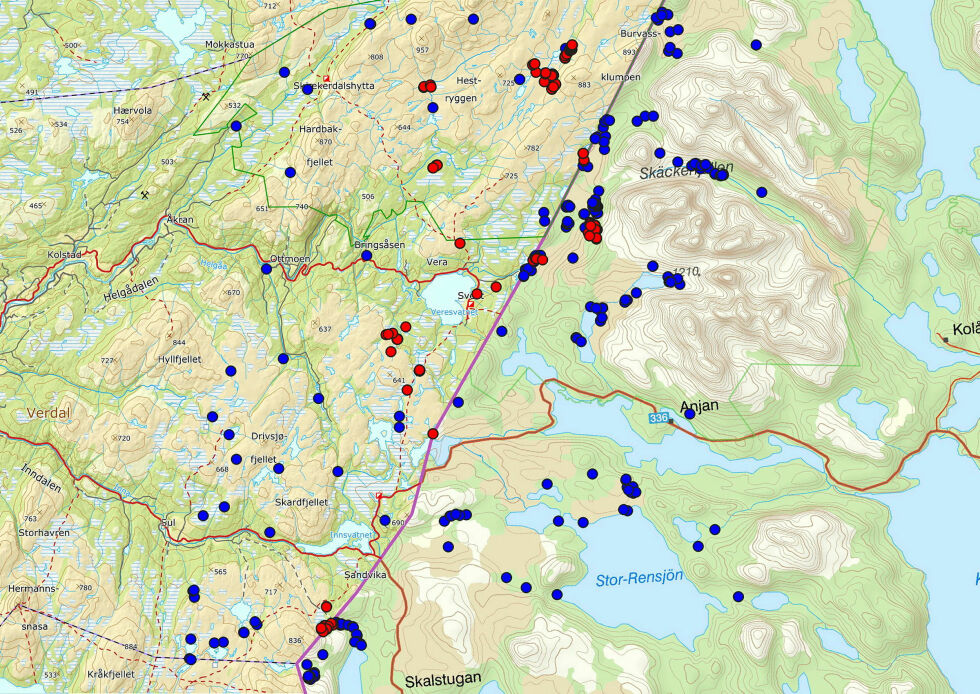Click the Åkran place label
Screen dimensions: 980x694
tap(180, 219)
